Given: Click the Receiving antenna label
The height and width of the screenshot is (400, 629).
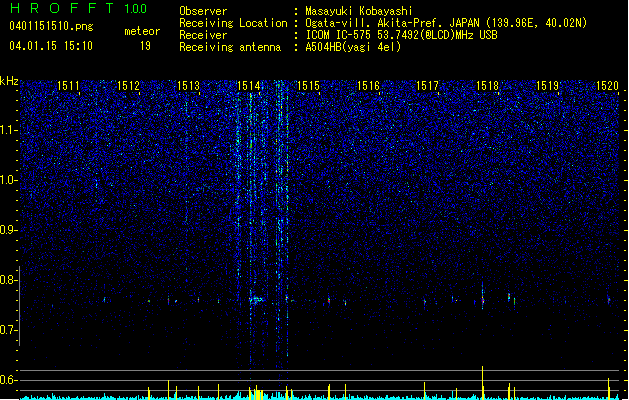Looking at the screenshot, I should tap(230, 47).
